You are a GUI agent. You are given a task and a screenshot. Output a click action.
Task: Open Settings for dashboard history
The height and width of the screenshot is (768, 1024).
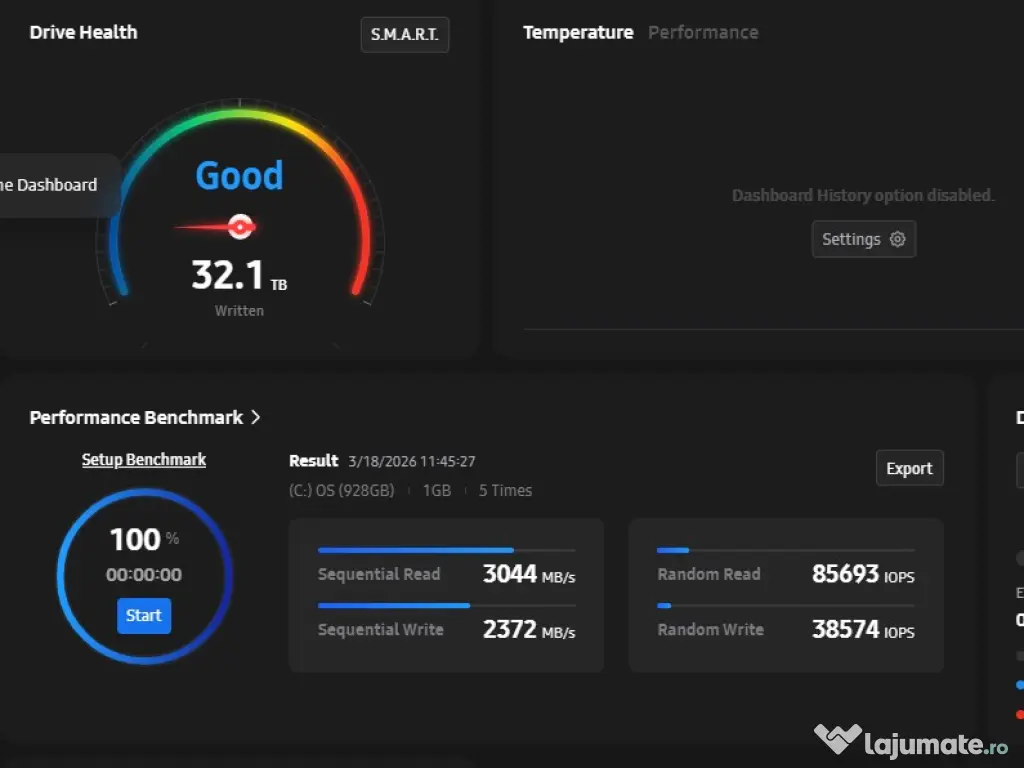[x=863, y=240]
